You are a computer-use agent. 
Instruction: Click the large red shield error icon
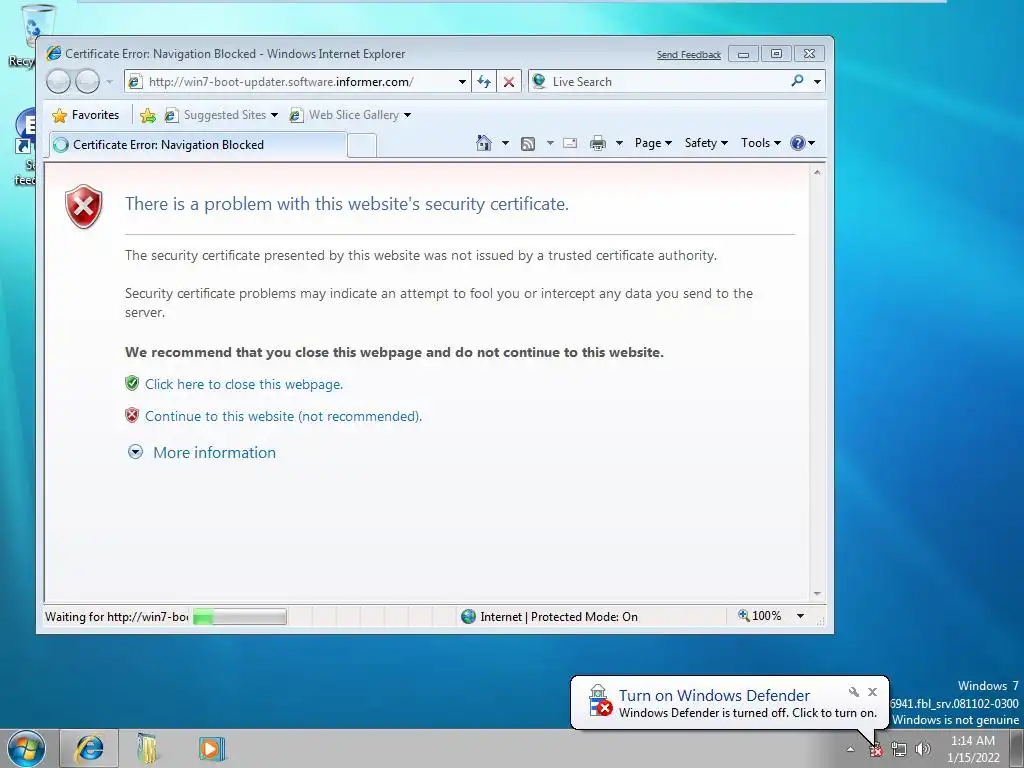[x=84, y=206]
